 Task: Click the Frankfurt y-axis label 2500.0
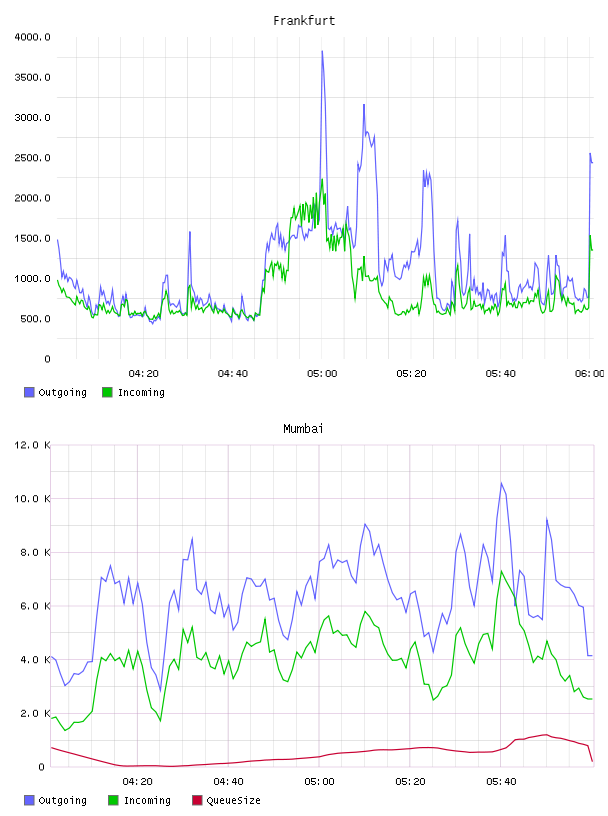(32, 158)
